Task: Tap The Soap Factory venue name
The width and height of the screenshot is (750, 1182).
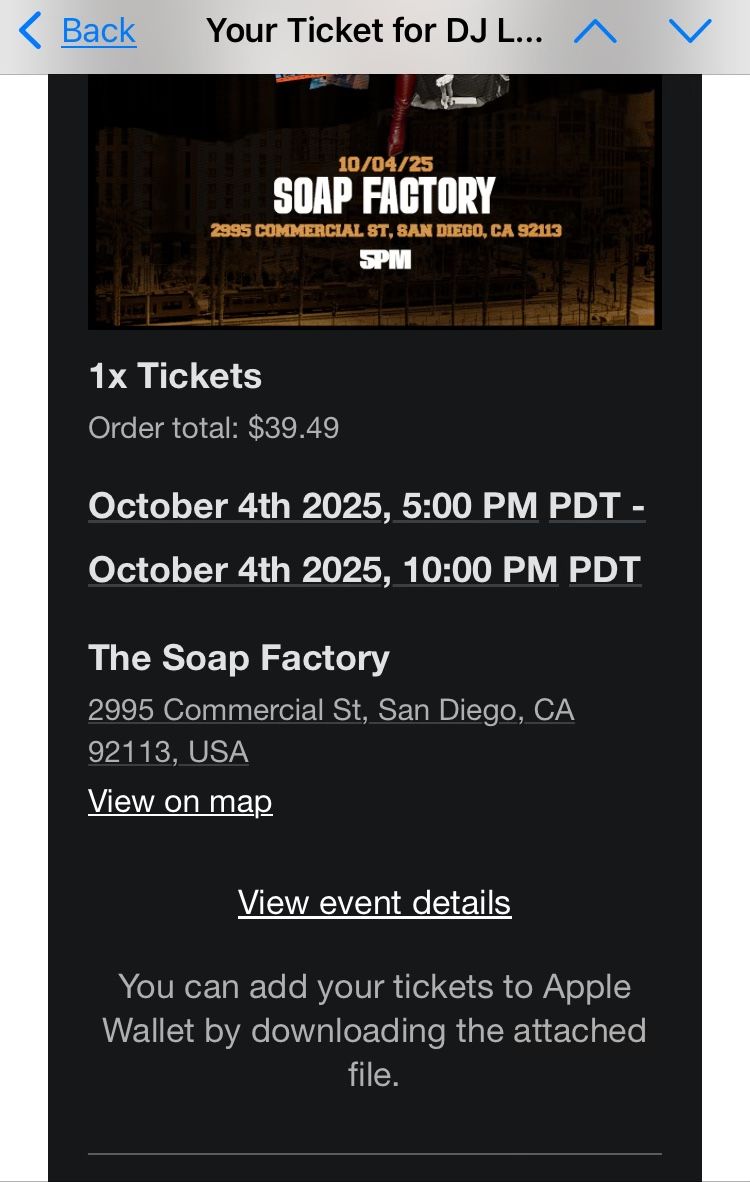Action: pyautogui.click(x=239, y=658)
